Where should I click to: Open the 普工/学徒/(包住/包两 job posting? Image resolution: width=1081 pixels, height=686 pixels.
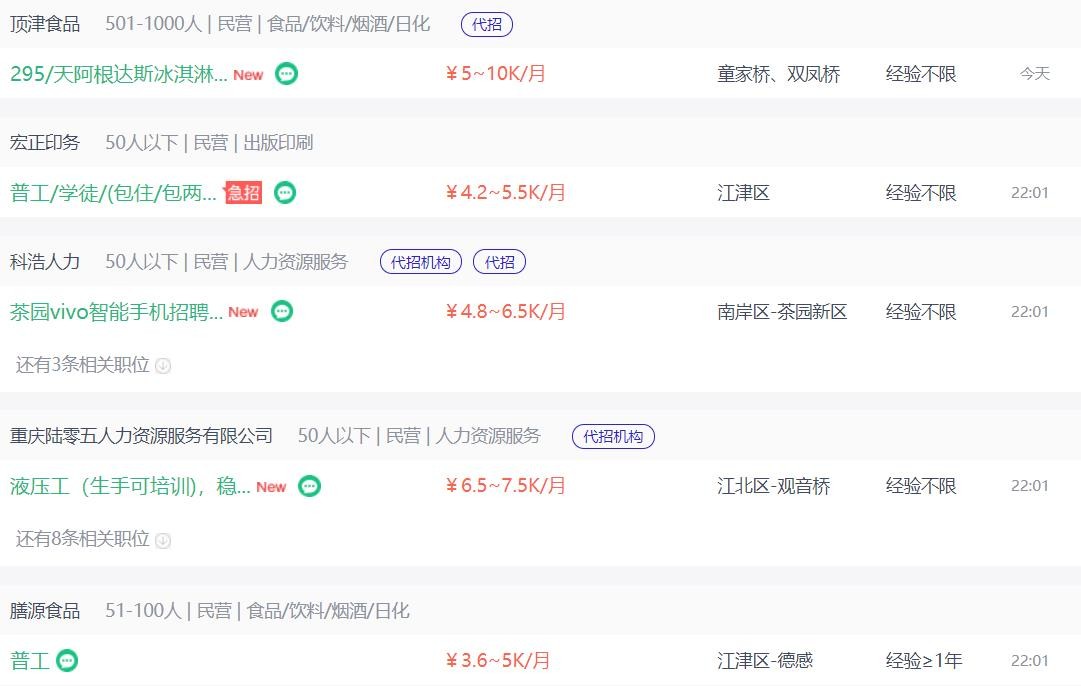[114, 192]
